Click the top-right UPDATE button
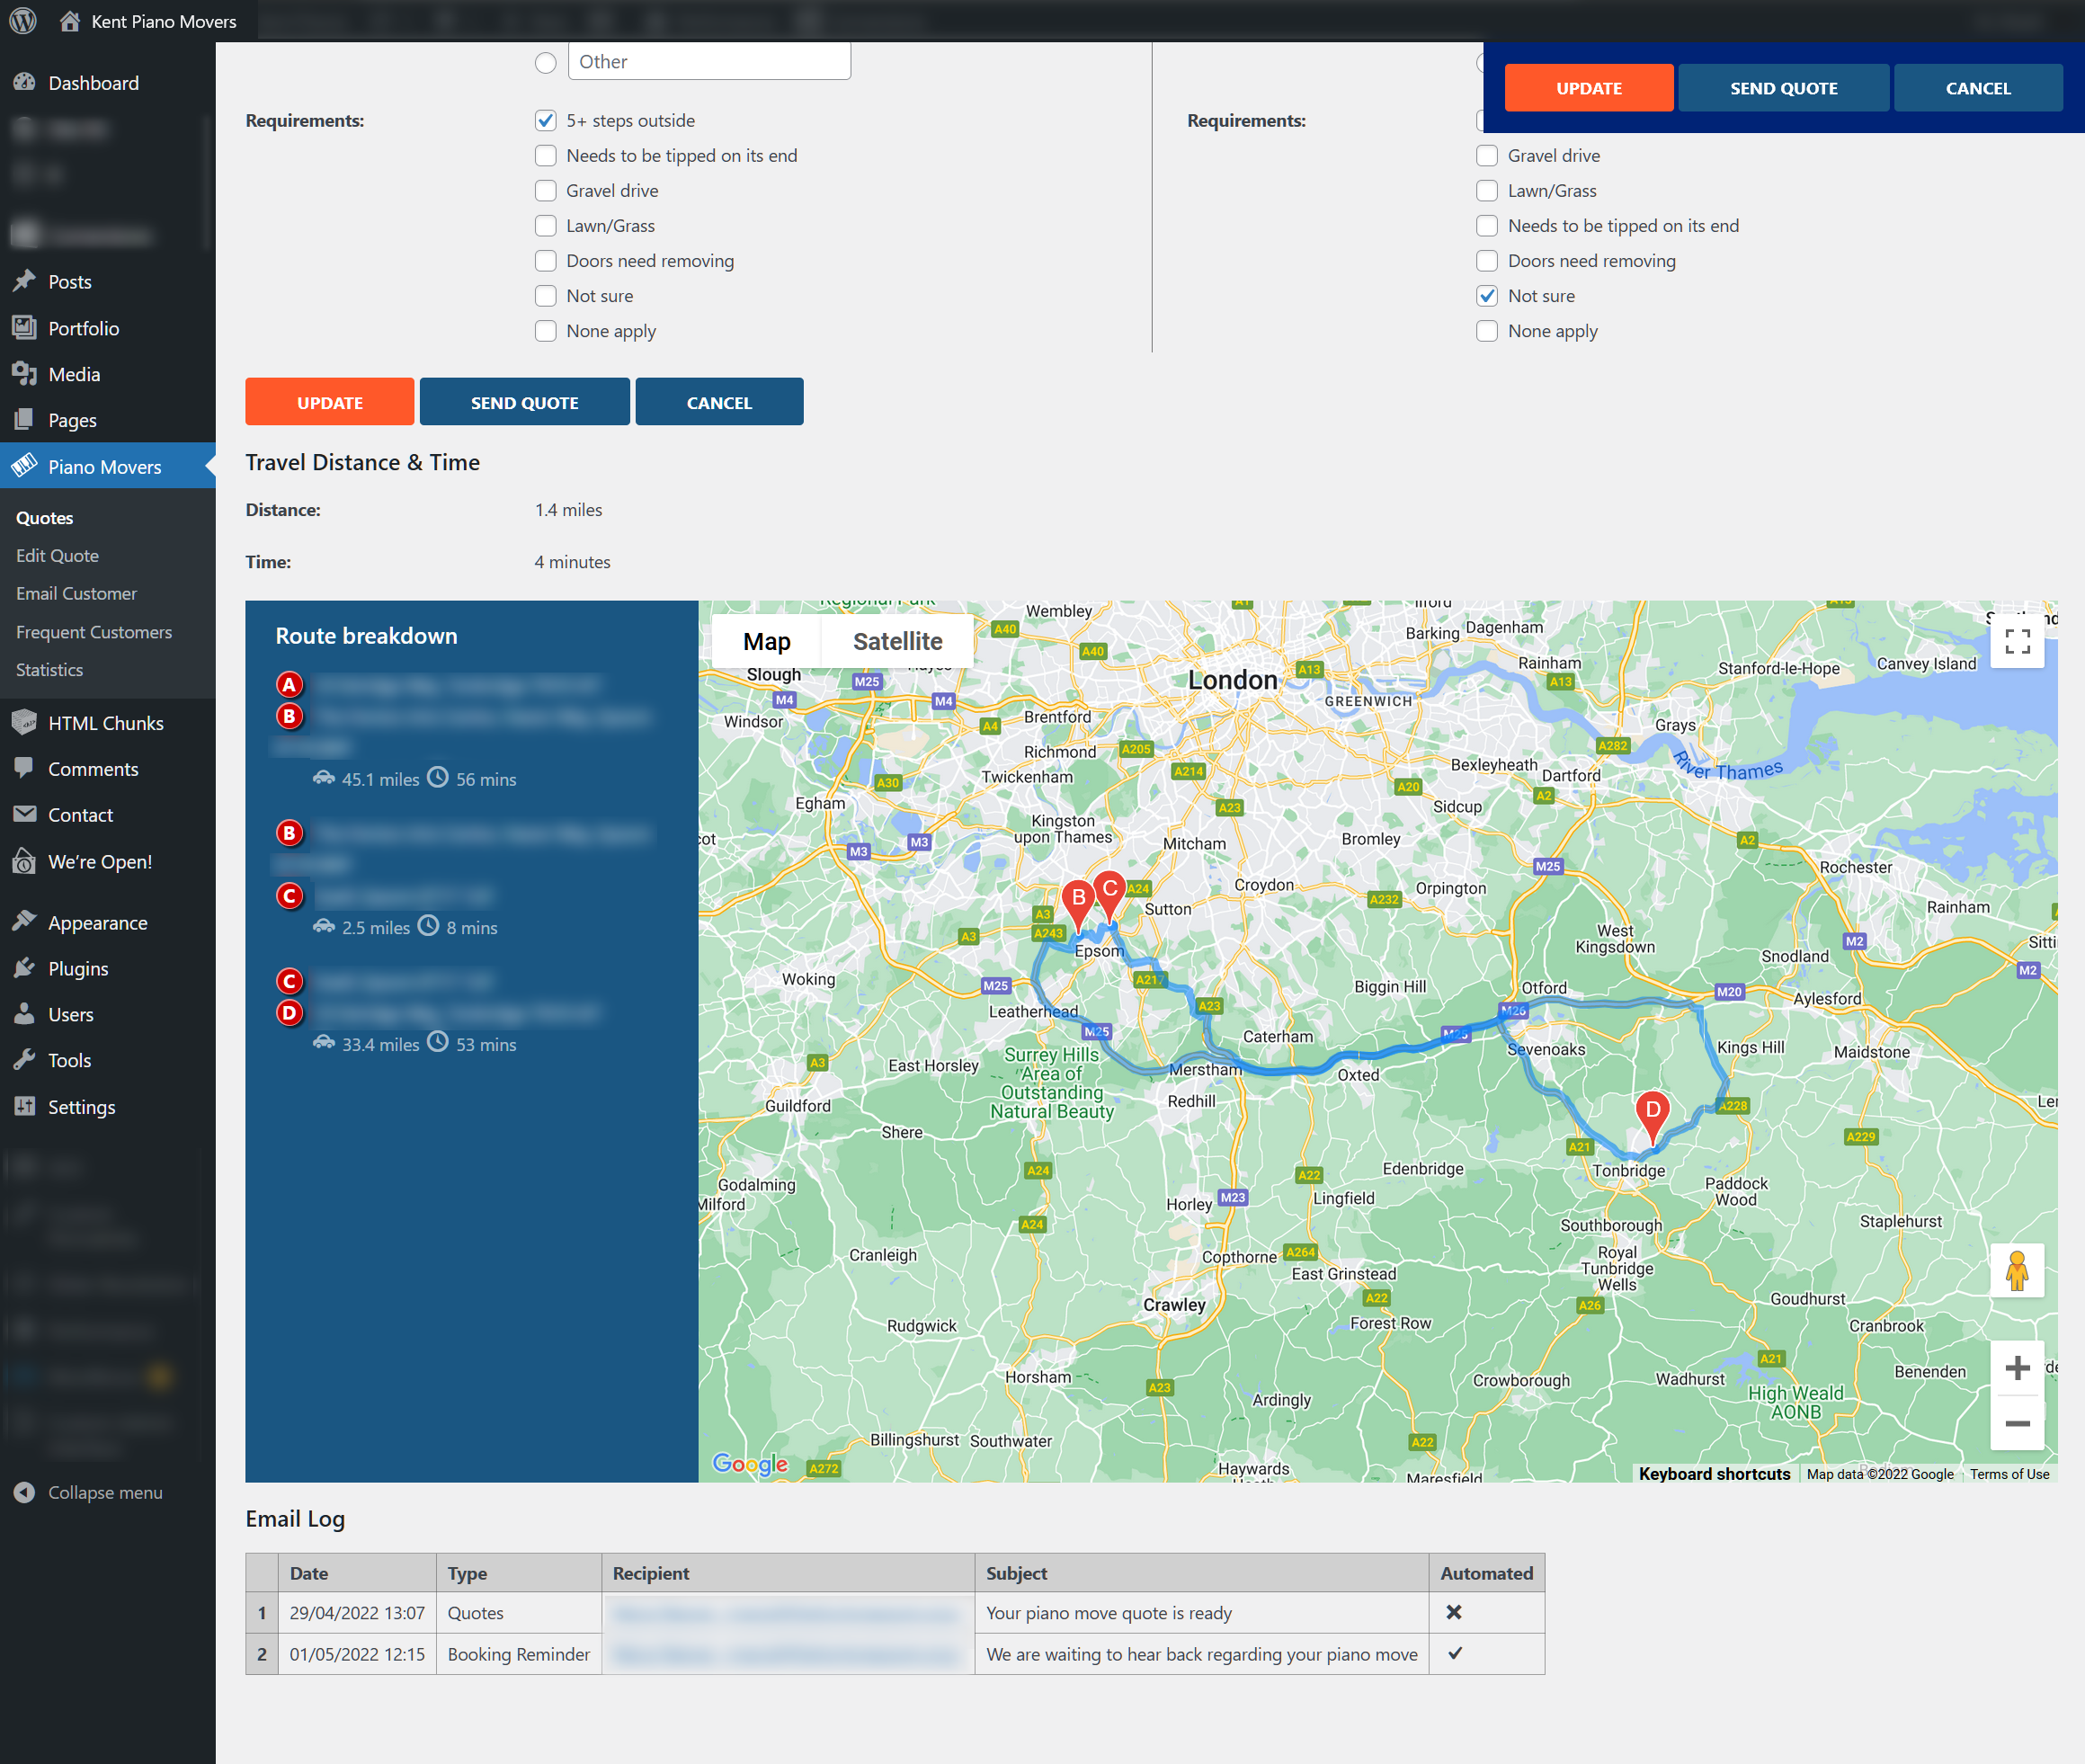 (1587, 88)
